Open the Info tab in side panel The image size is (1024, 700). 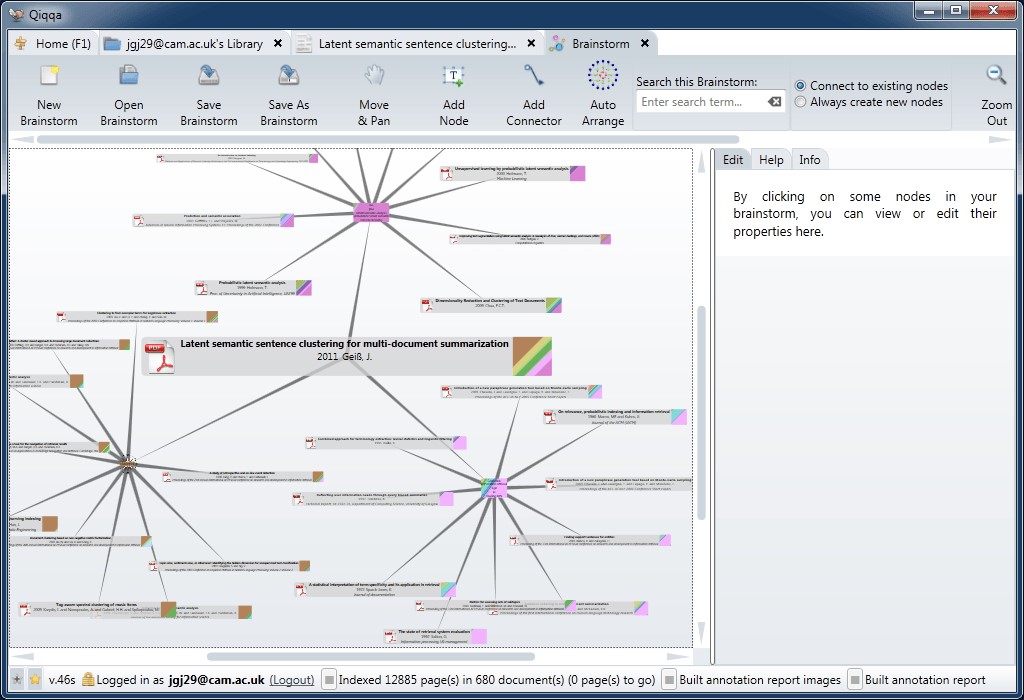(809, 160)
